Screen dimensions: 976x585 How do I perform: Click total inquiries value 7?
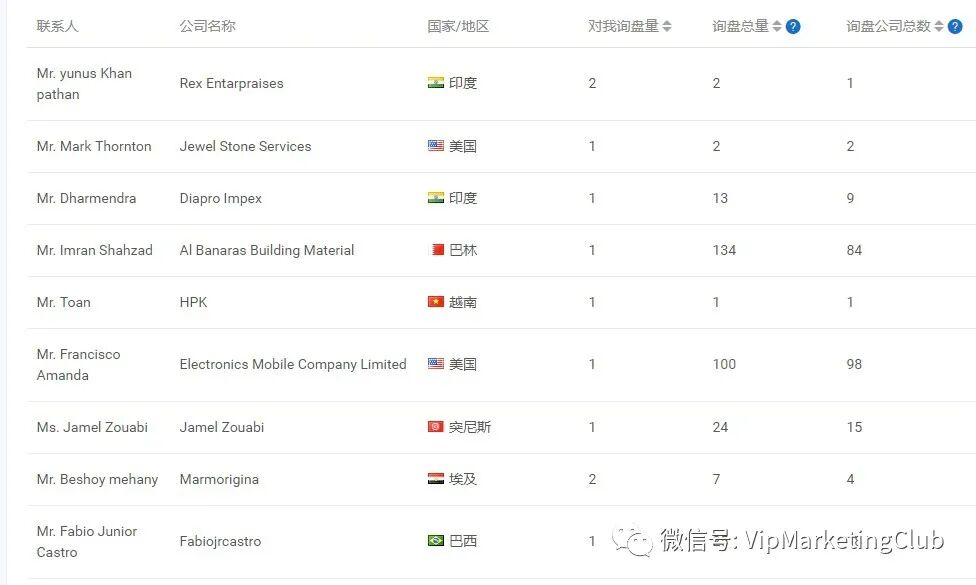716,479
